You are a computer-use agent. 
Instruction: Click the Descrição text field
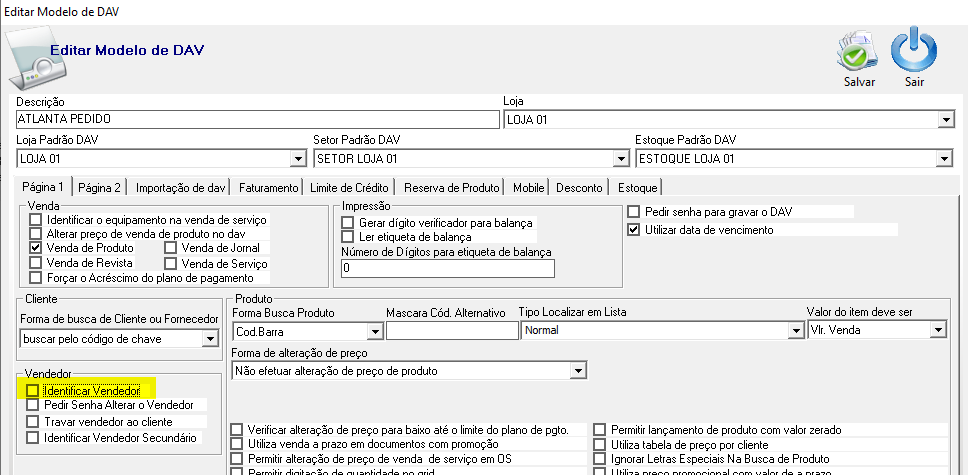click(257, 119)
